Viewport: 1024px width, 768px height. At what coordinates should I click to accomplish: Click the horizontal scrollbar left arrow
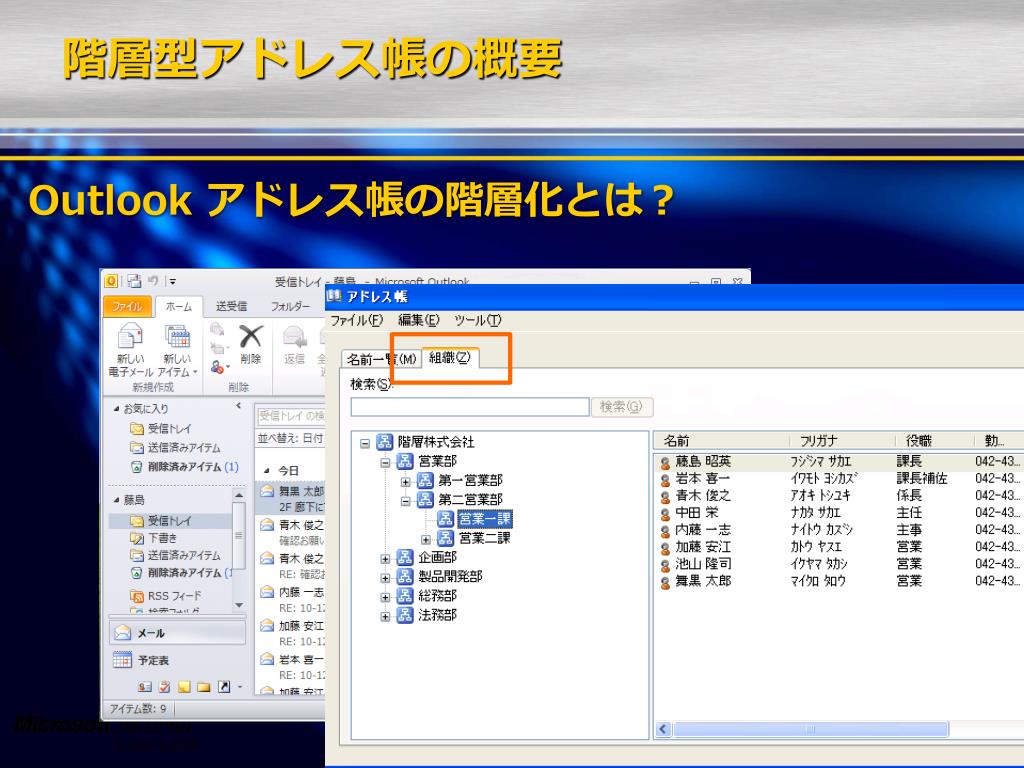664,729
